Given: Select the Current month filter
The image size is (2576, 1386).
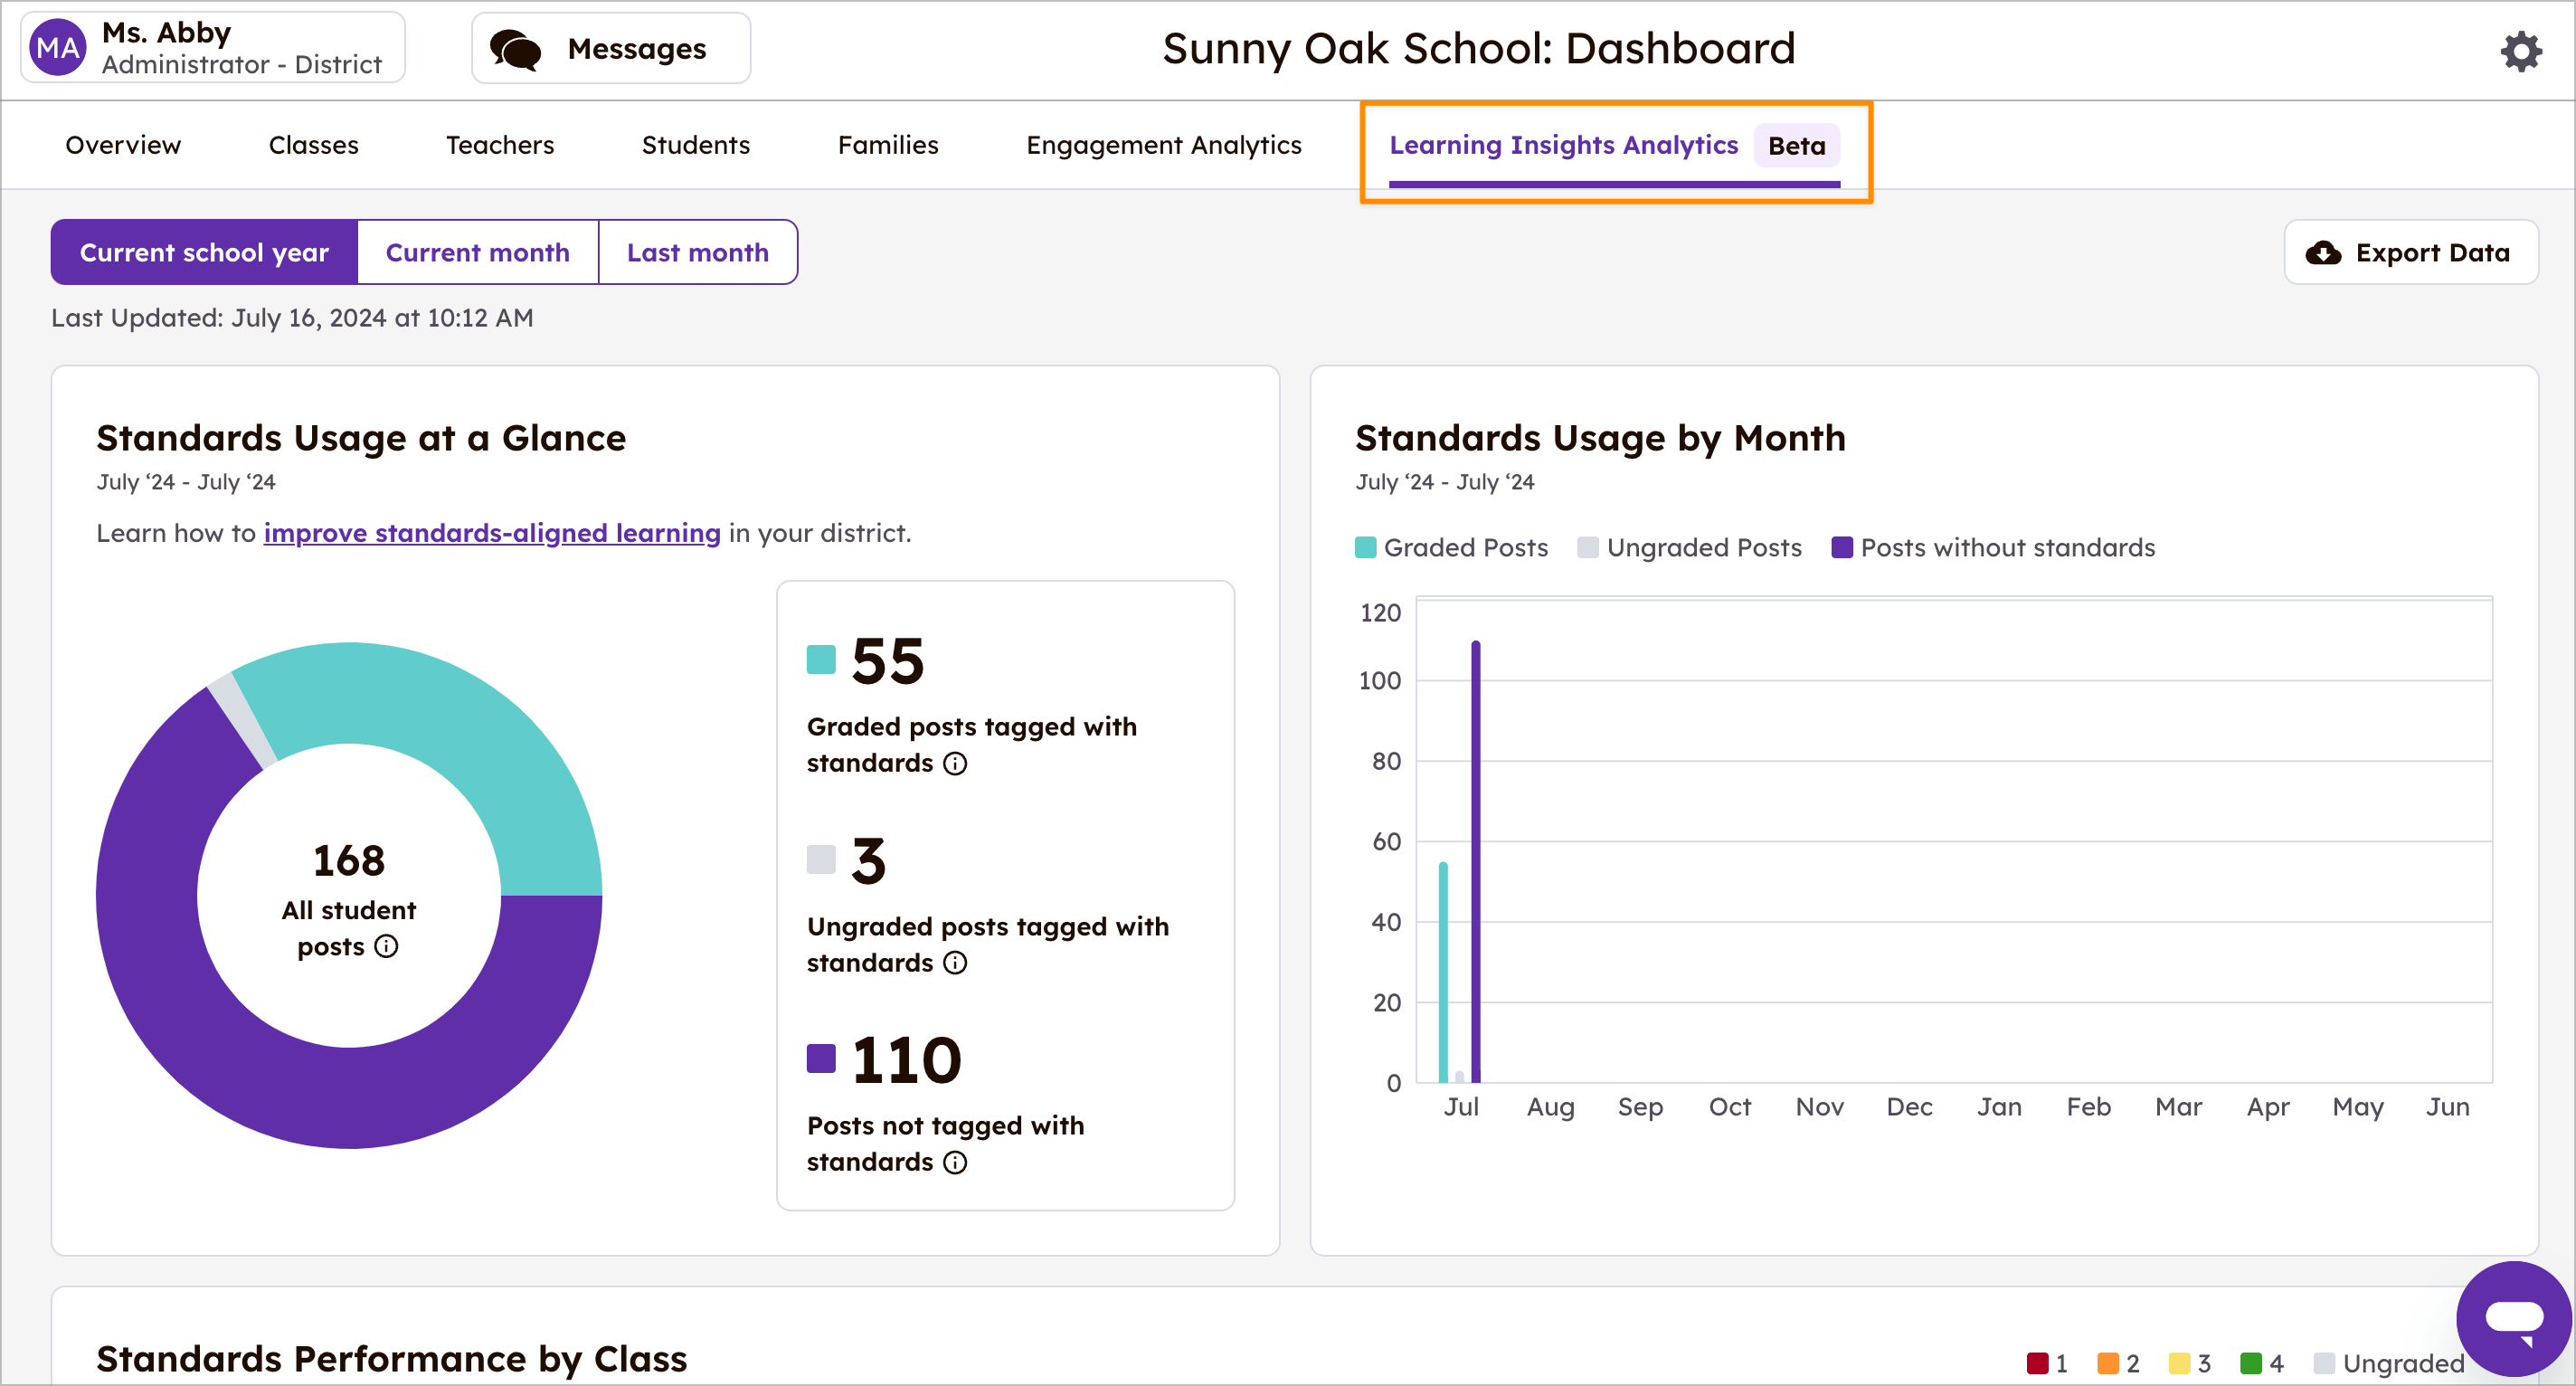Looking at the screenshot, I should pos(478,252).
